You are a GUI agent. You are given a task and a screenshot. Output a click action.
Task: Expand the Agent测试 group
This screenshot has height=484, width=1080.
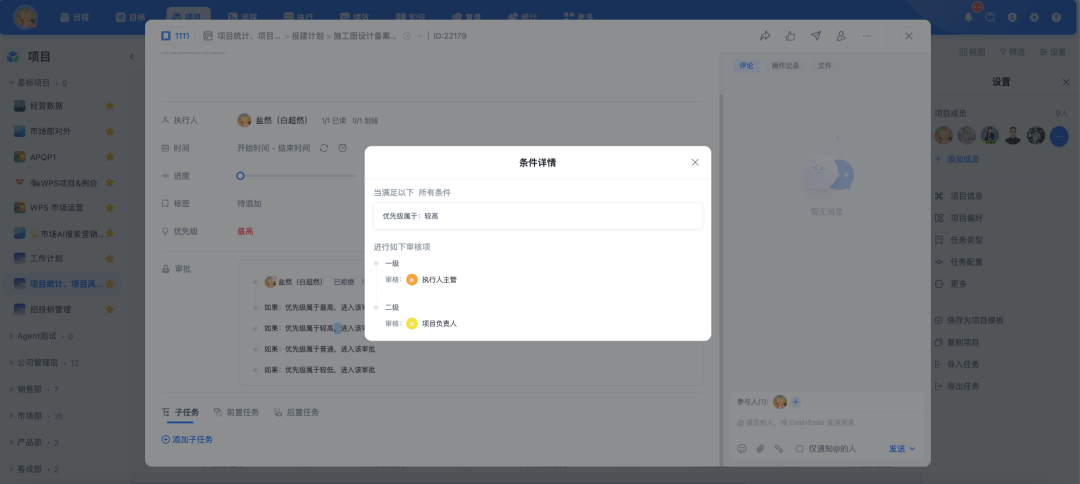point(12,337)
